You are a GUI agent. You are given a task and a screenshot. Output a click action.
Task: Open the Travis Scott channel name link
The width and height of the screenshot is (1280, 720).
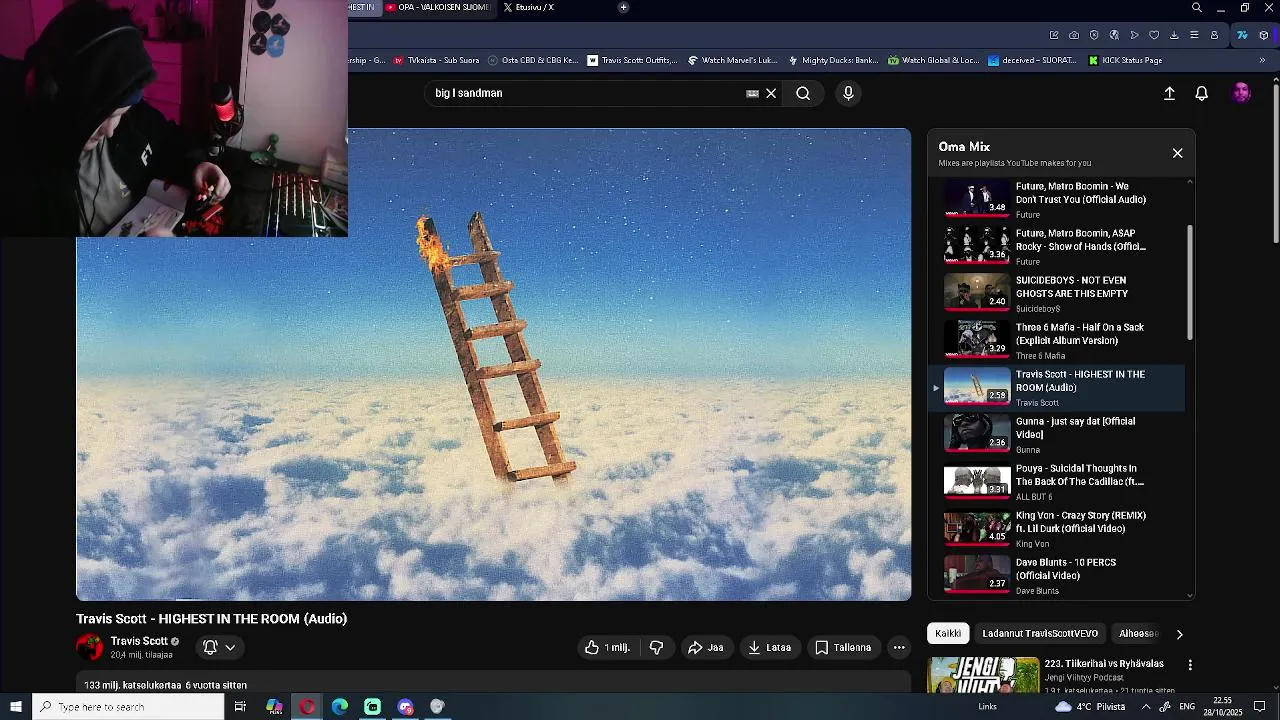139,641
